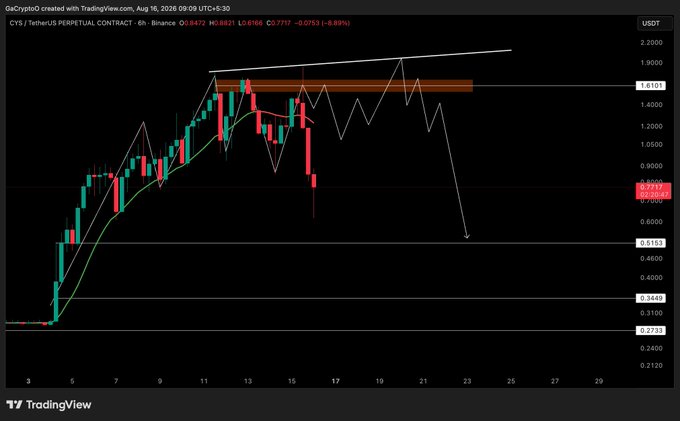Click the 0.2120 price axis label
The image size is (680, 421).
651,366
